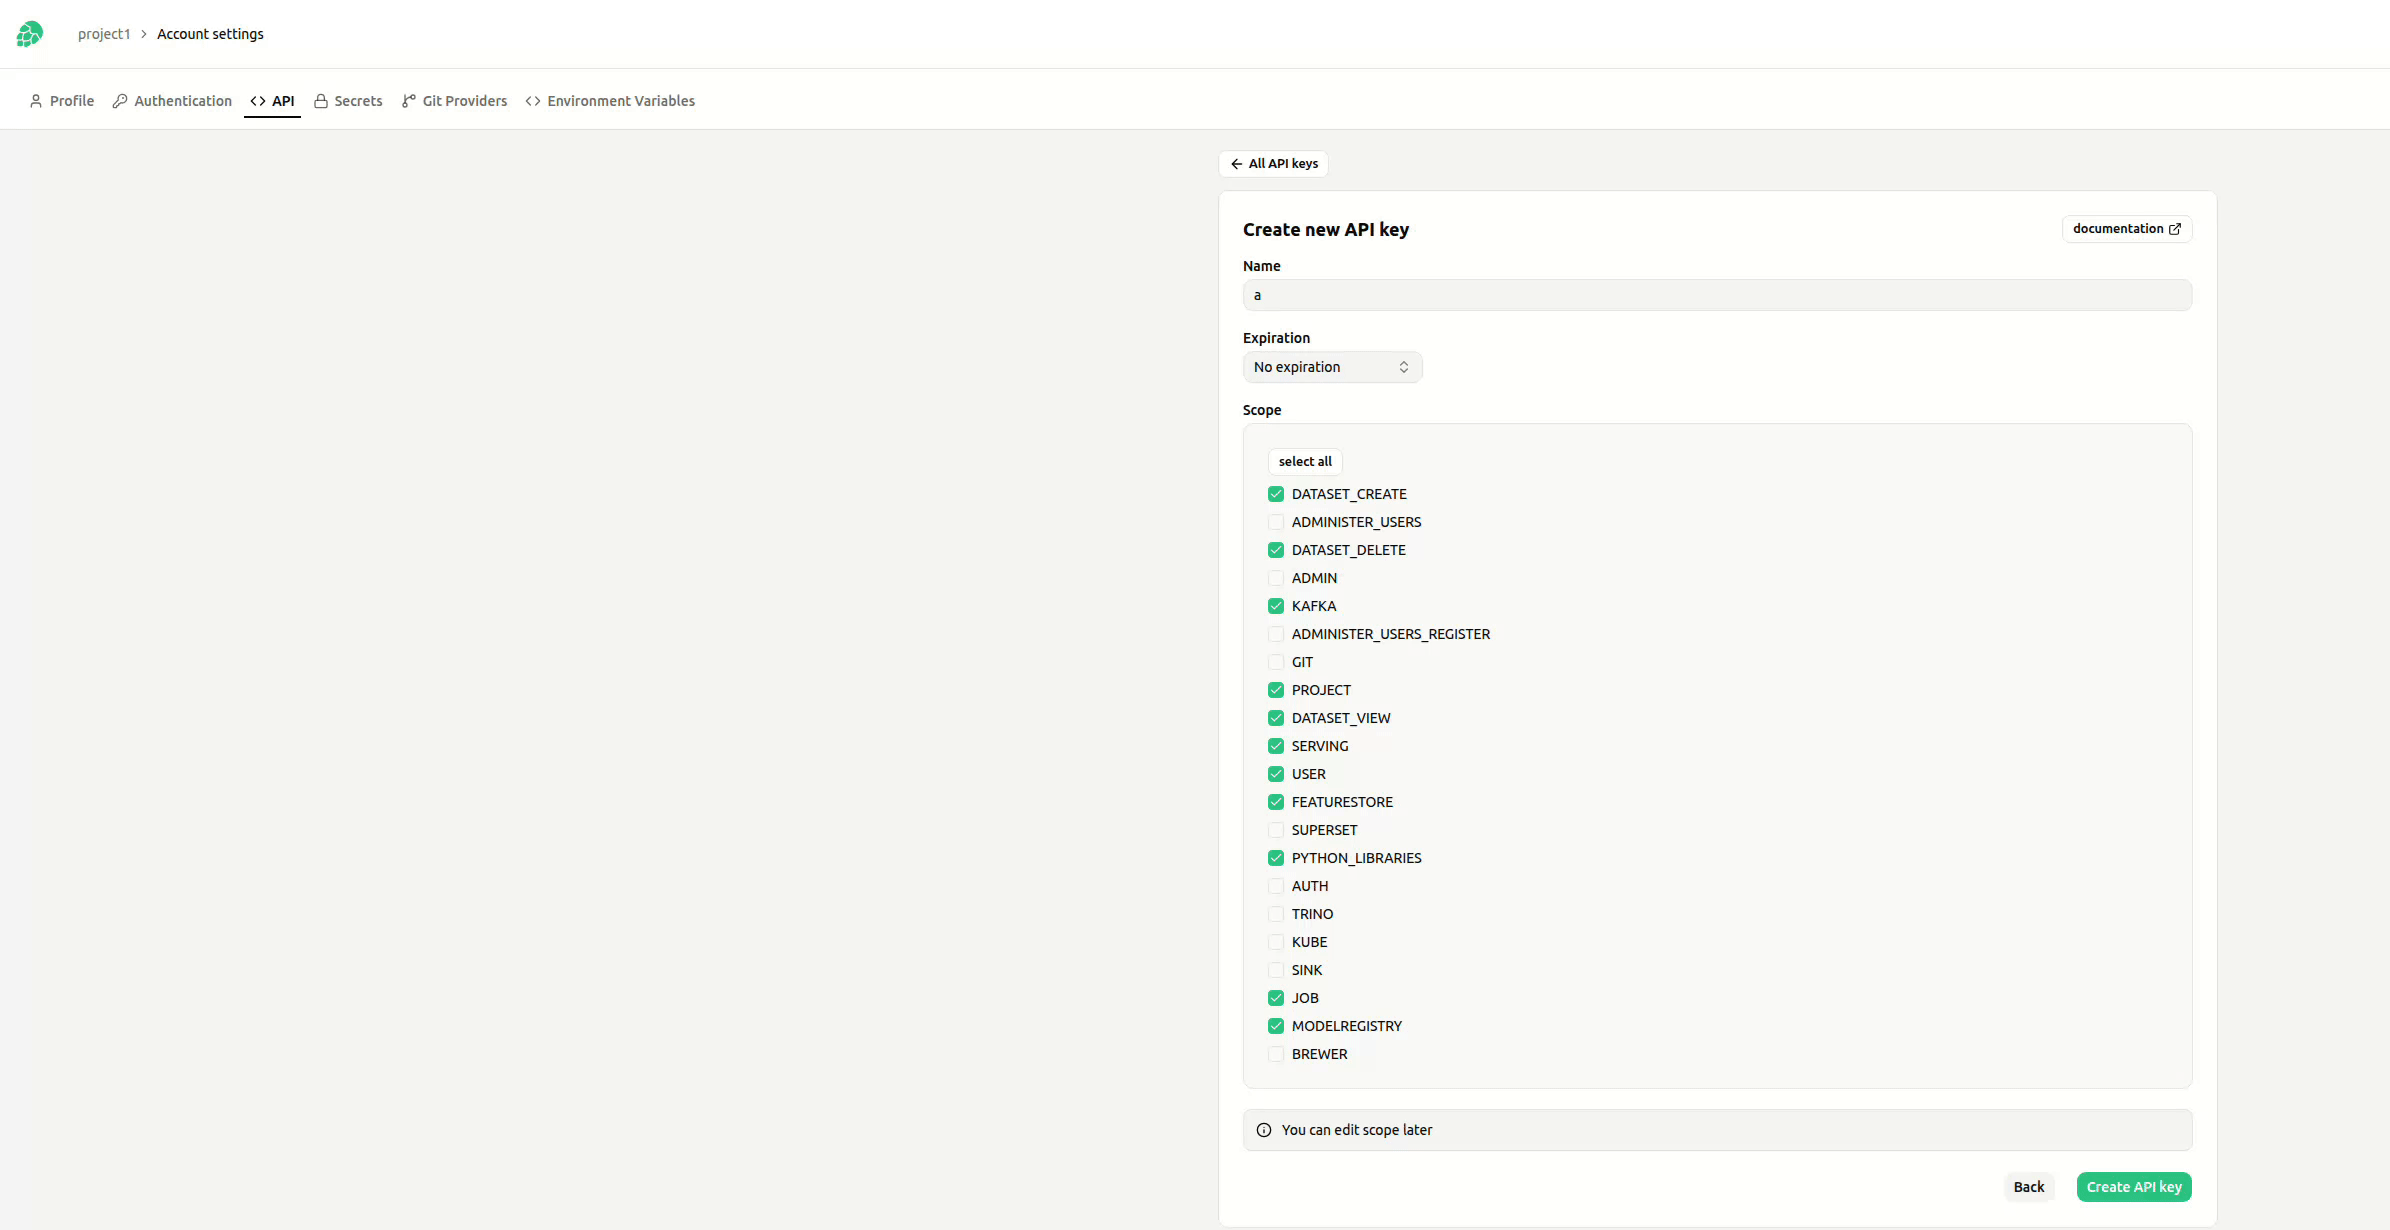The width and height of the screenshot is (2390, 1230).
Task: Uncheck the DATASET_VIEW scope
Action: pos(1276,718)
